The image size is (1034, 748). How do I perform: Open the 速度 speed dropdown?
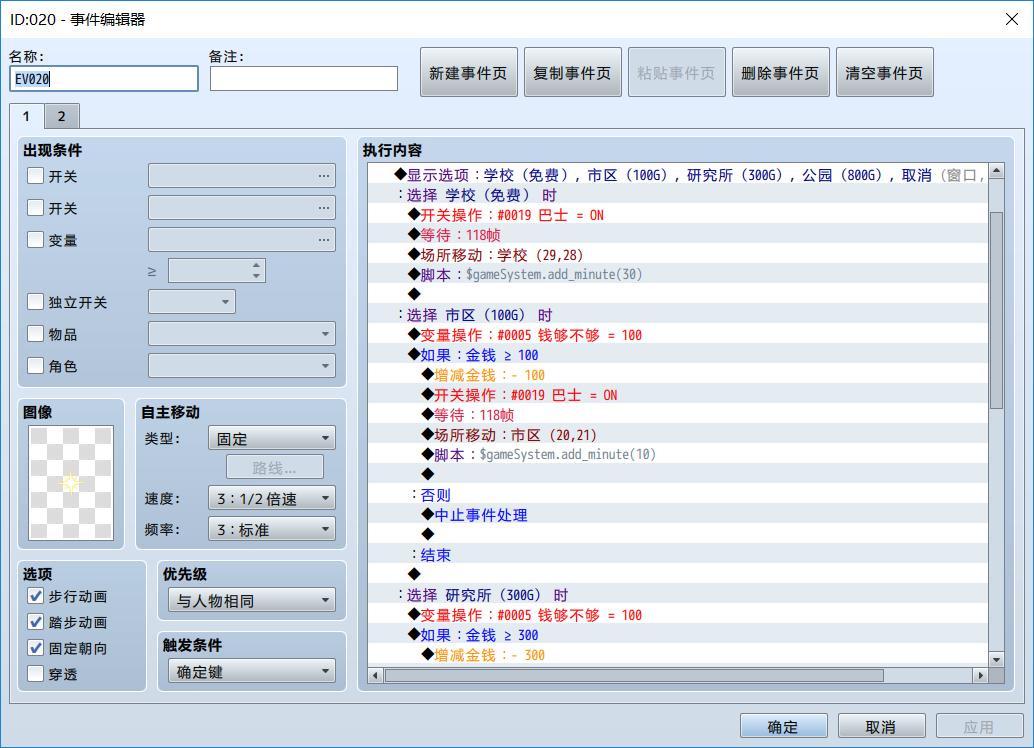pos(272,498)
